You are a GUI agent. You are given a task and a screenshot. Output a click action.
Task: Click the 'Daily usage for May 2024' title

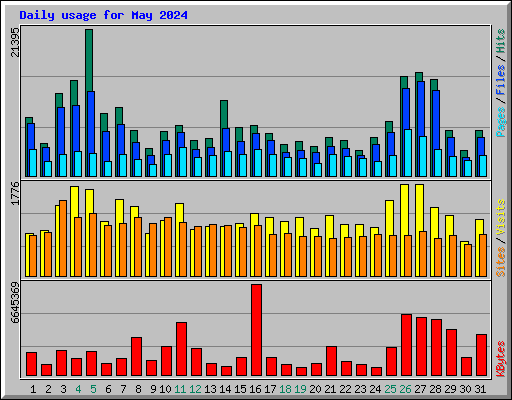(103, 15)
